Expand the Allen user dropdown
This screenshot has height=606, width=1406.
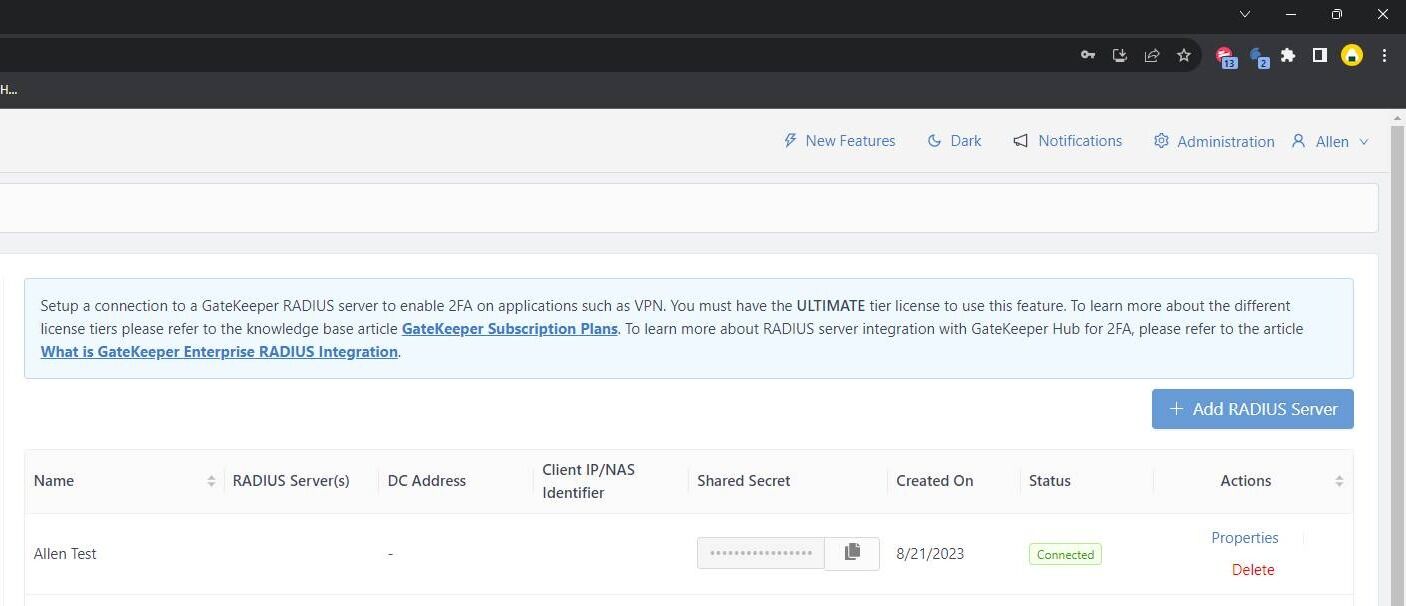(x=1330, y=141)
